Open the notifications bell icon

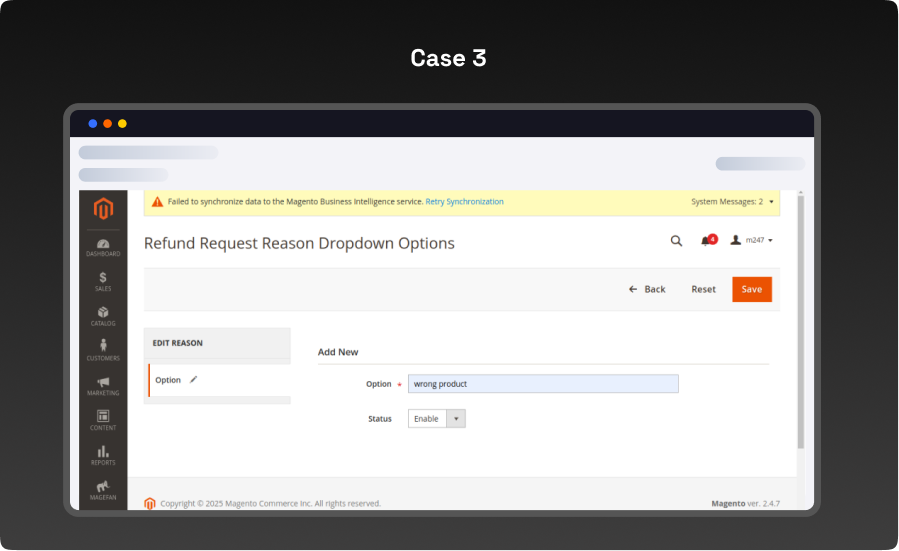pos(707,240)
